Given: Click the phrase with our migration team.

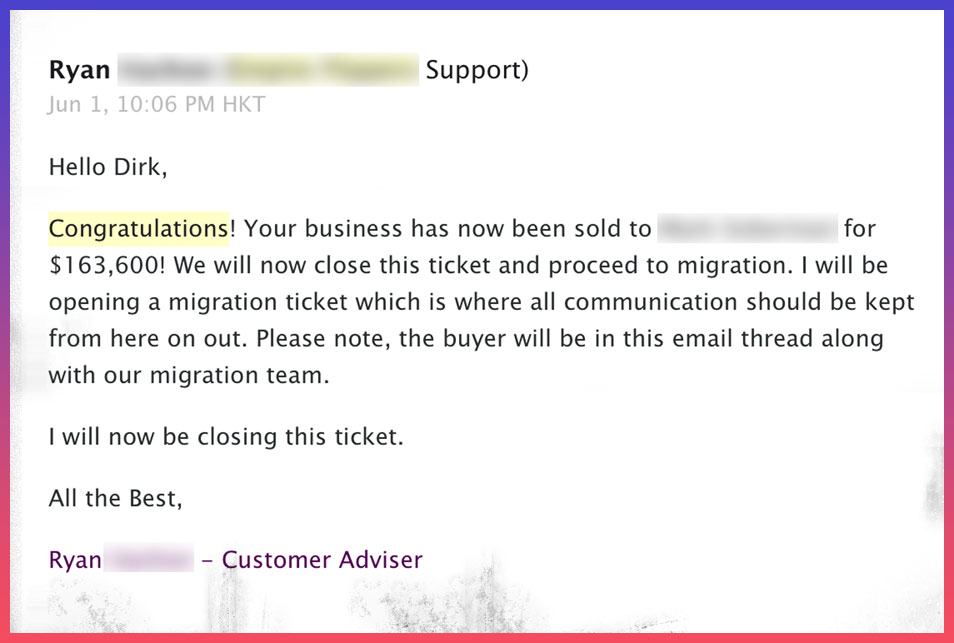Looking at the screenshot, I should tap(189, 375).
